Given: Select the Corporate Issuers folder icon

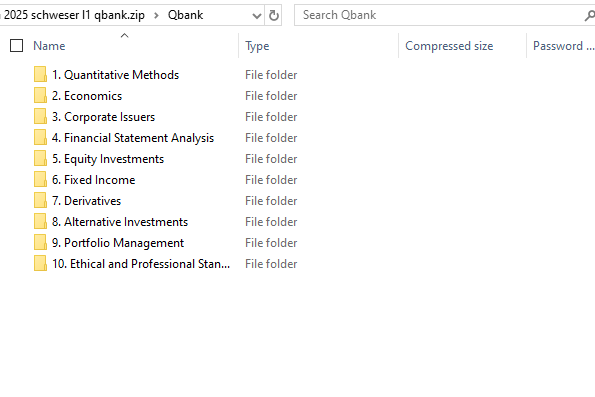Looking at the screenshot, I should click(40, 117).
